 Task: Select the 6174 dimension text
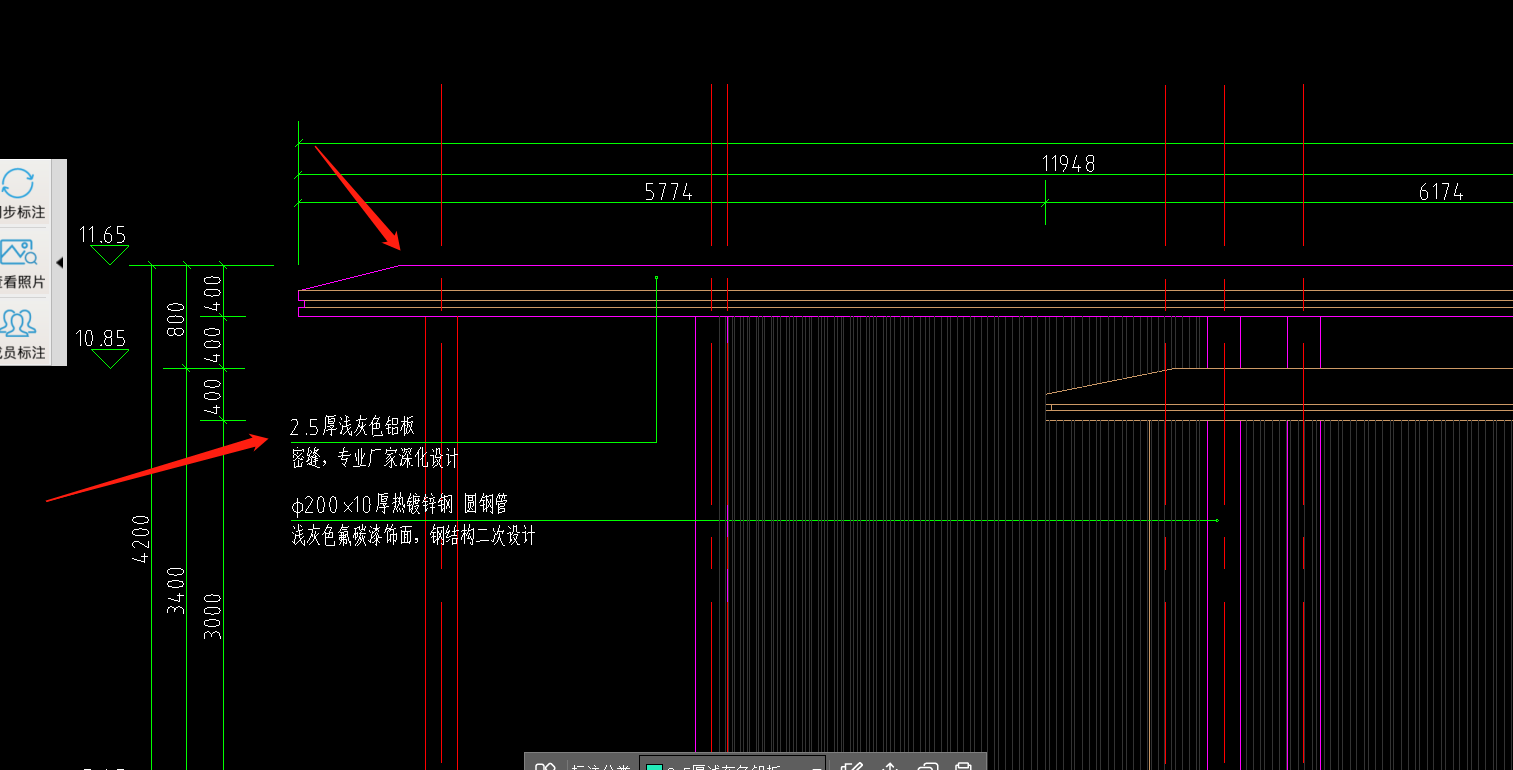click(x=1441, y=192)
